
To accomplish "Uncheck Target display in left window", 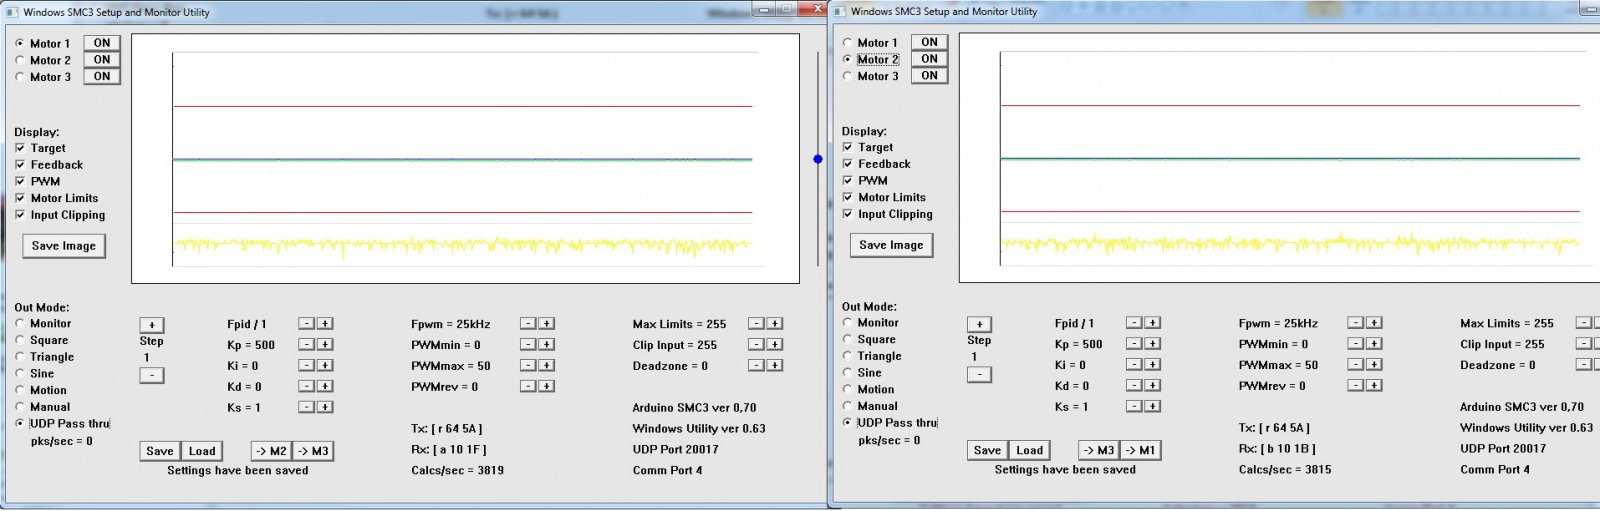I will tap(20, 148).
